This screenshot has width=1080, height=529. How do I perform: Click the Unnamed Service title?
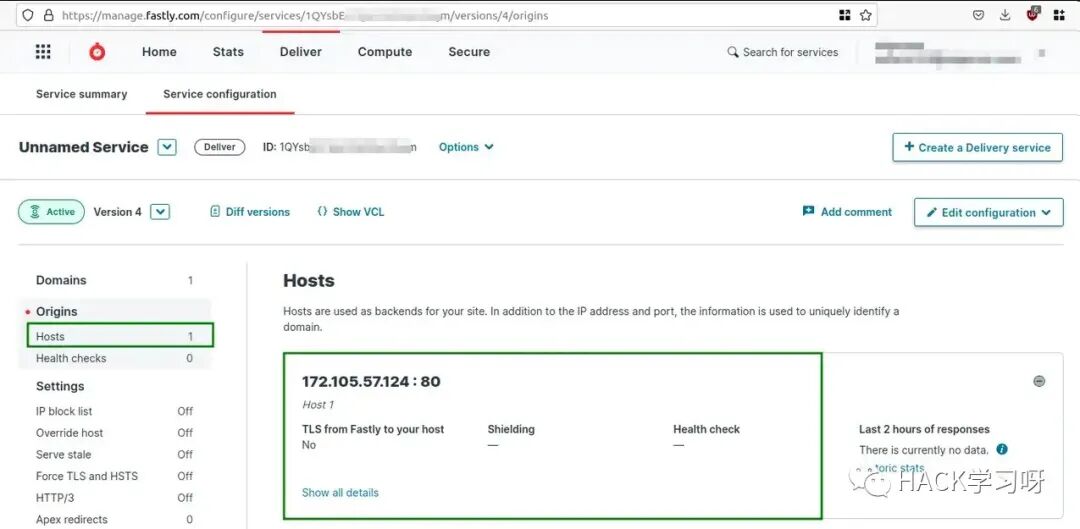(x=83, y=147)
